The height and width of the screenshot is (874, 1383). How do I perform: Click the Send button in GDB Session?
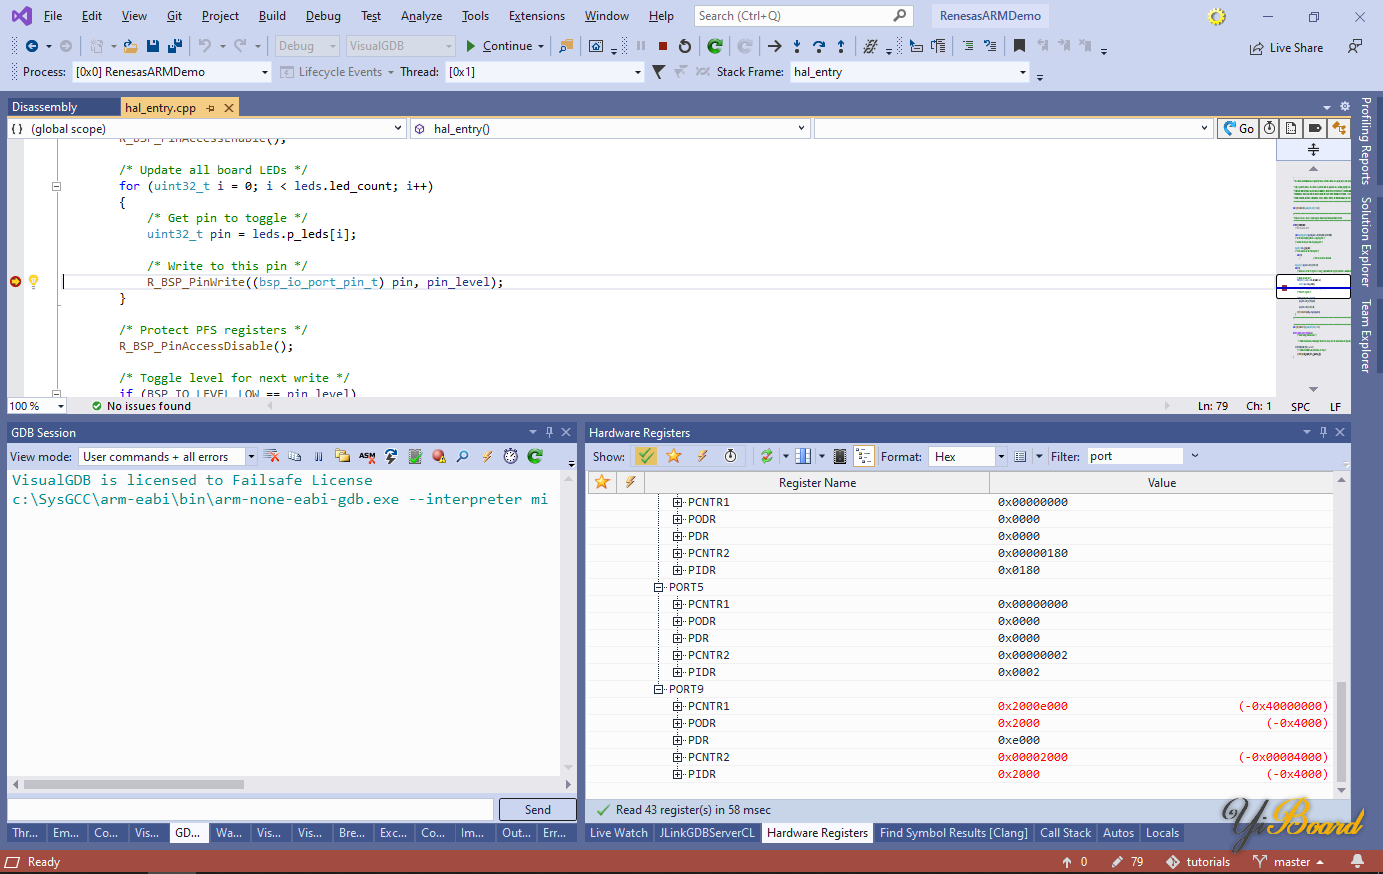pos(537,810)
